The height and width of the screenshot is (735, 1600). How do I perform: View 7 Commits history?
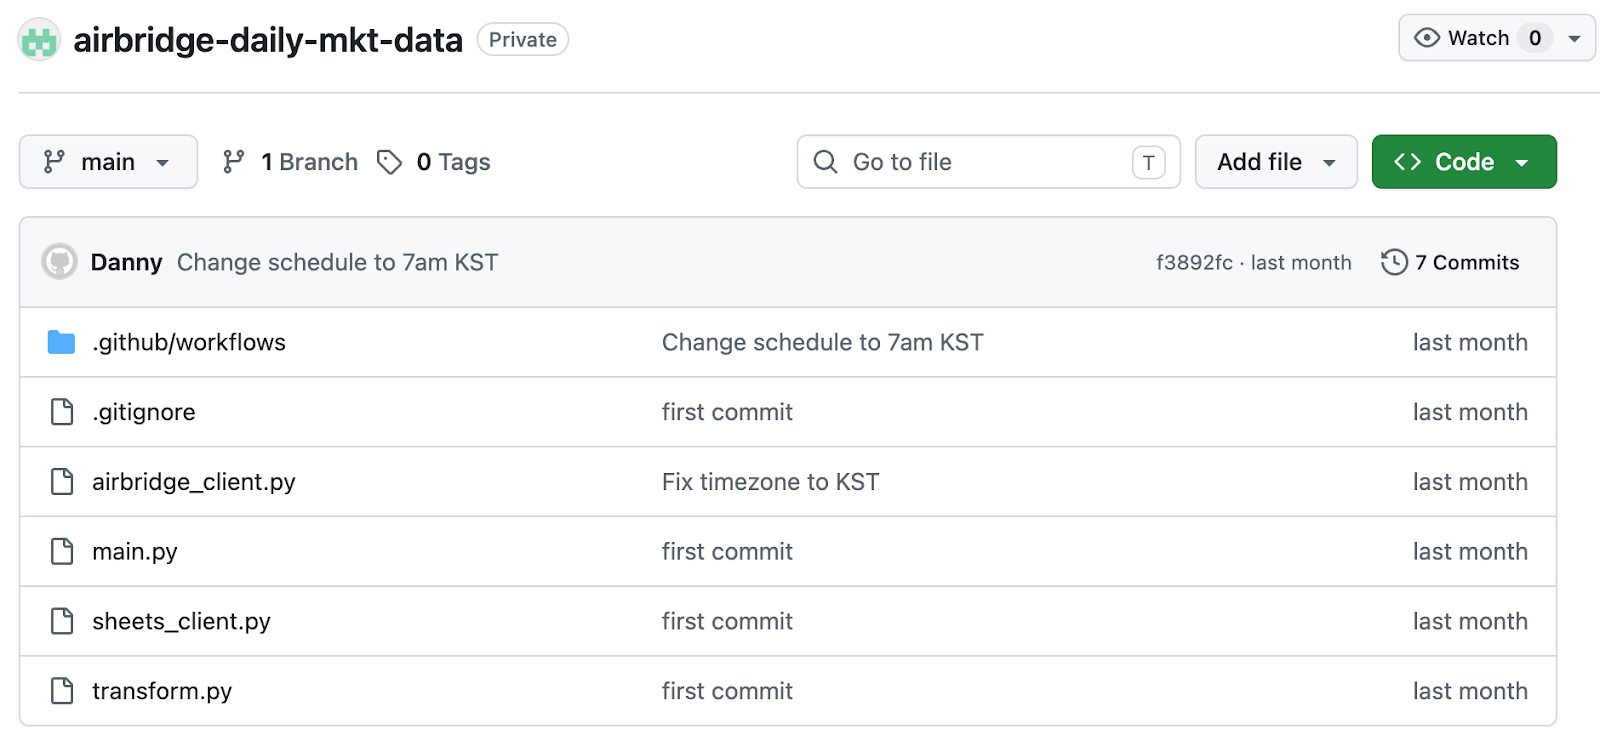click(1450, 262)
